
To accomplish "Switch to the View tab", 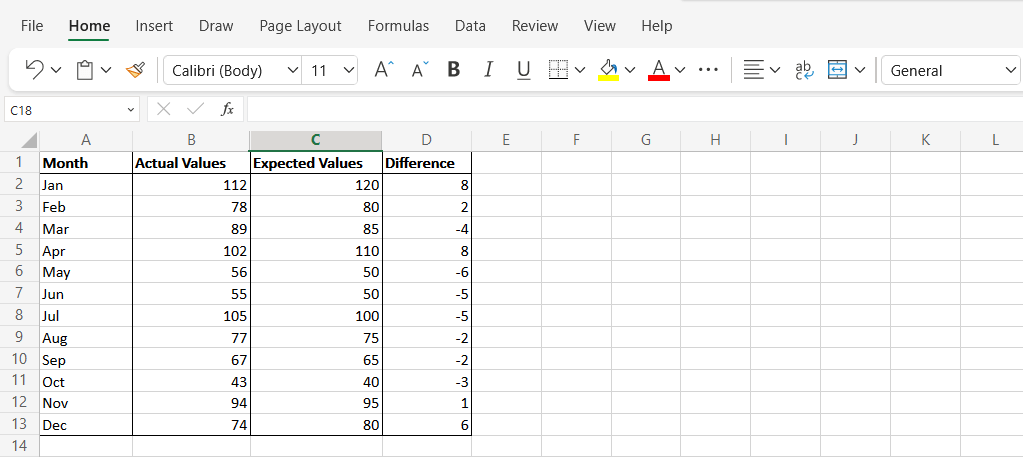I will click(x=600, y=26).
